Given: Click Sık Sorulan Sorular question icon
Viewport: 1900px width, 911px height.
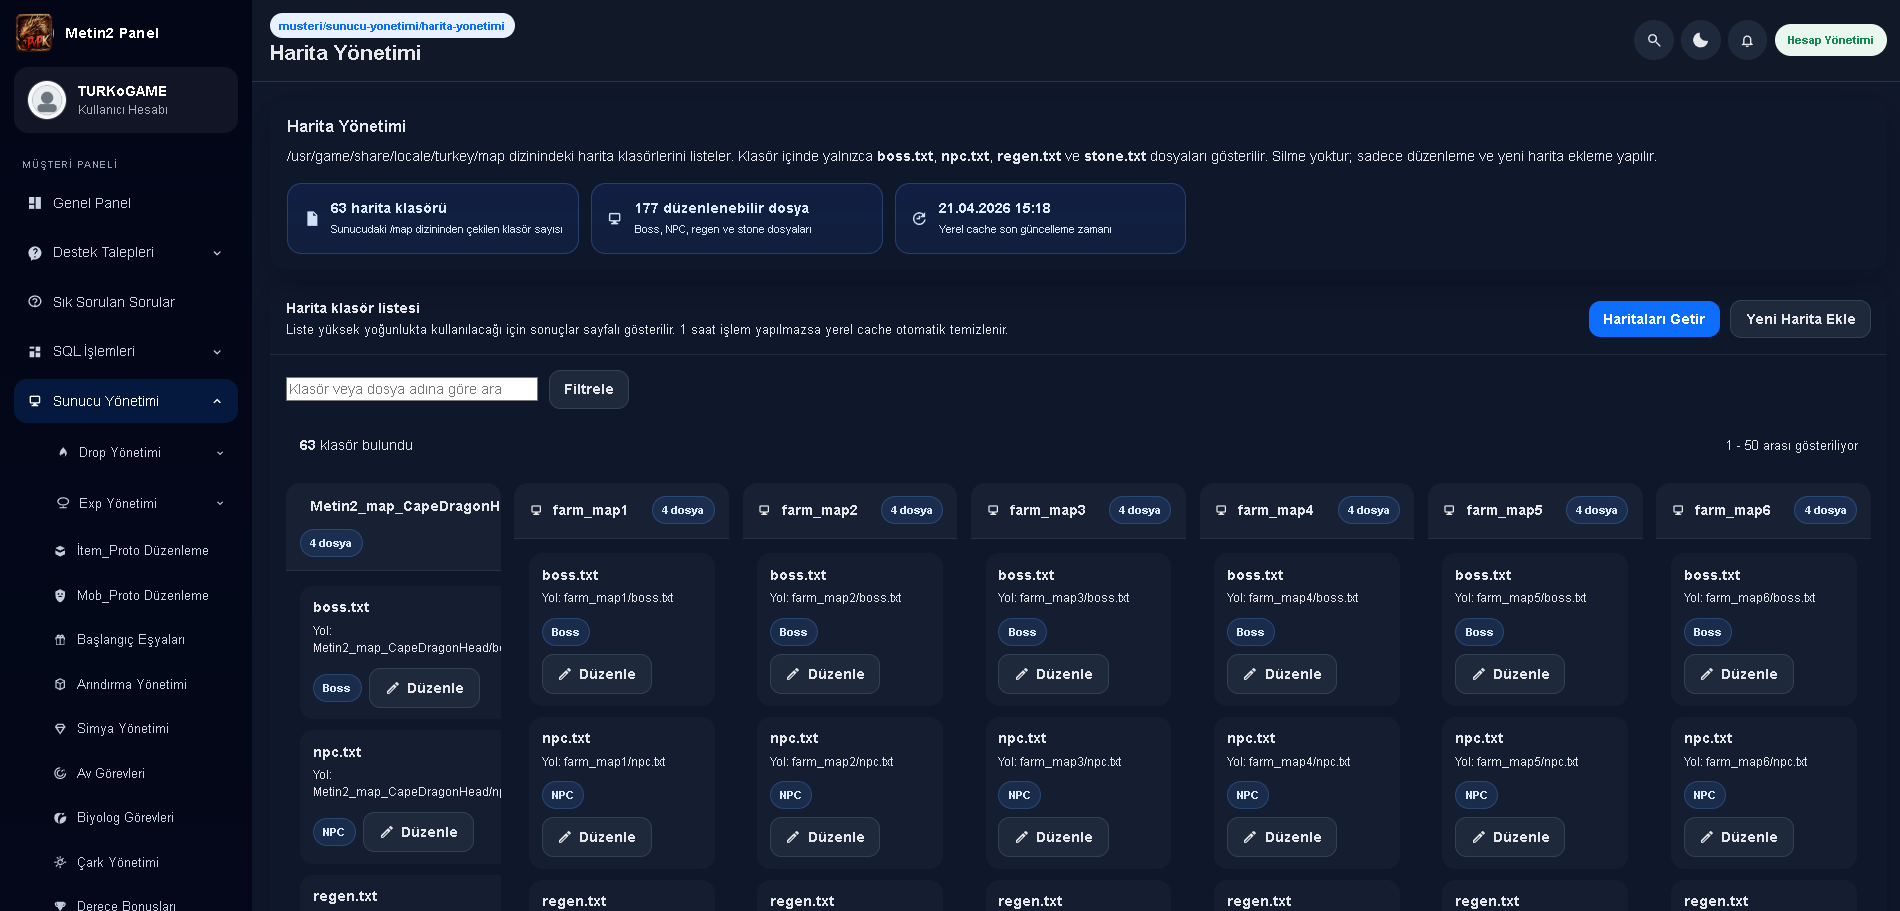Looking at the screenshot, I should (x=35, y=302).
